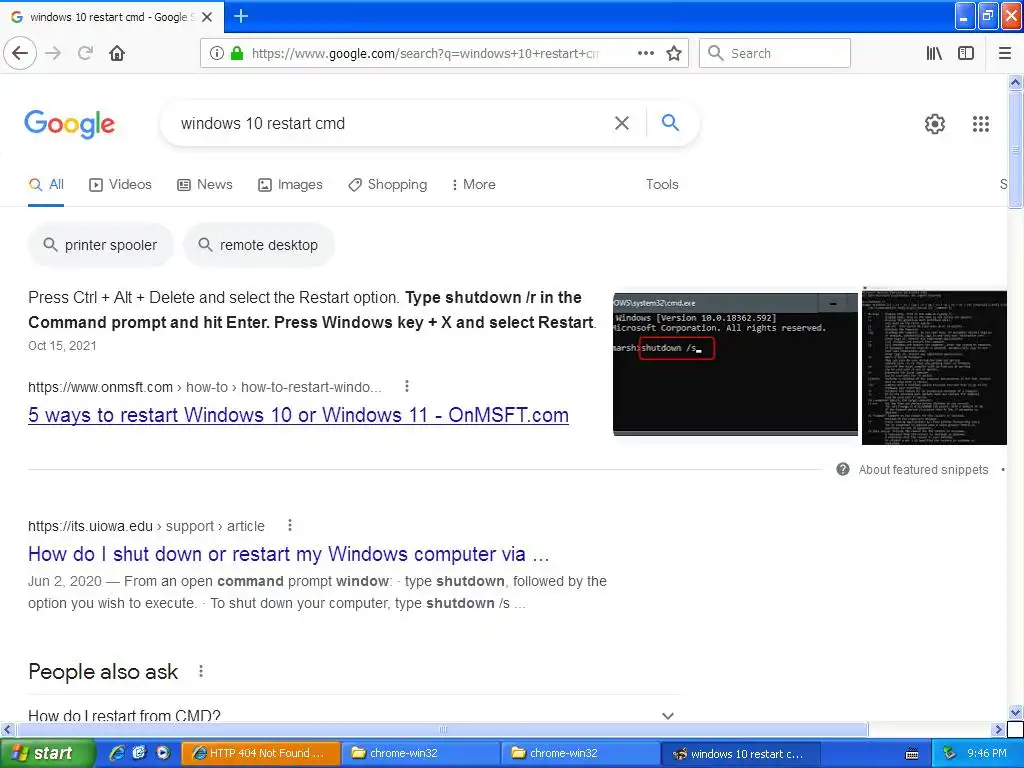Click the horizontal scrollbar thumb

pyautogui.click(x=442, y=729)
